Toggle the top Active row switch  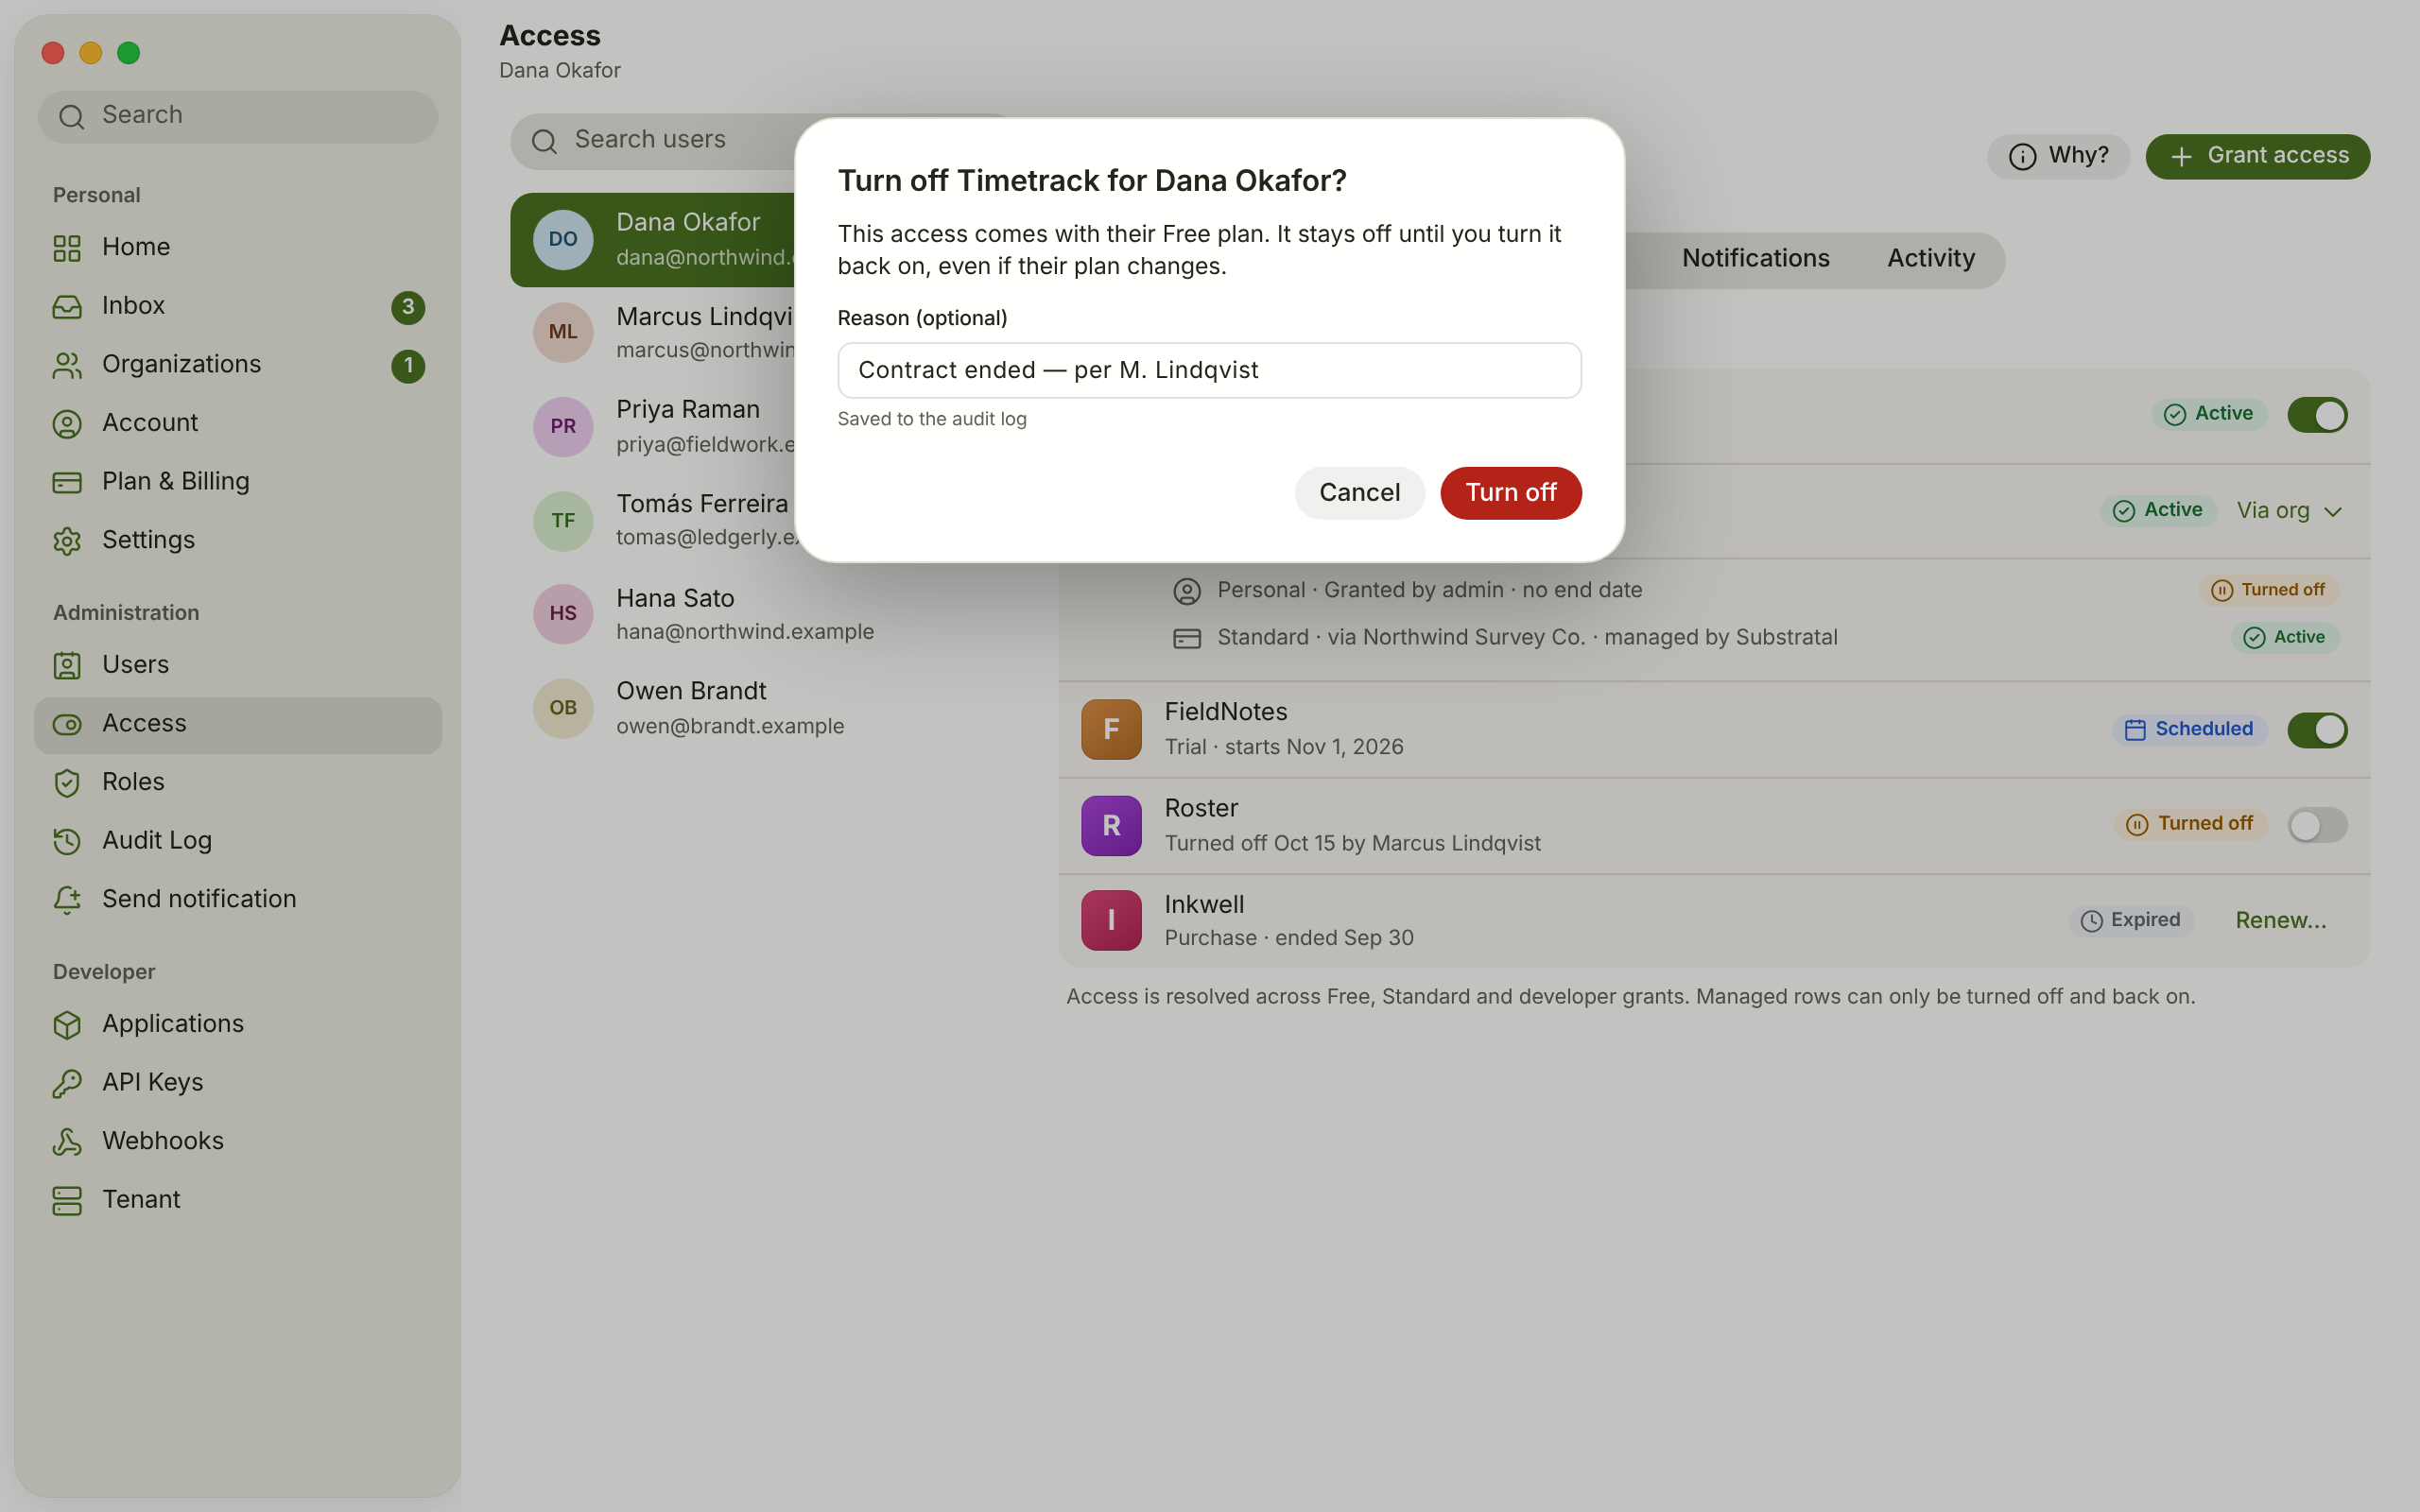tap(2317, 415)
